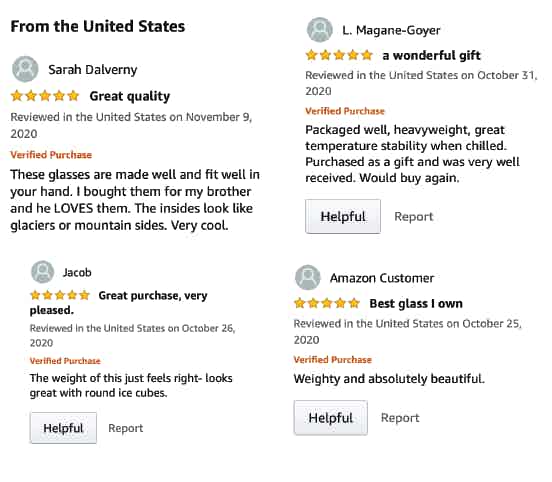The image size is (552, 482).
Task: Open the 'Best glass I own' title
Action: [x=416, y=303]
